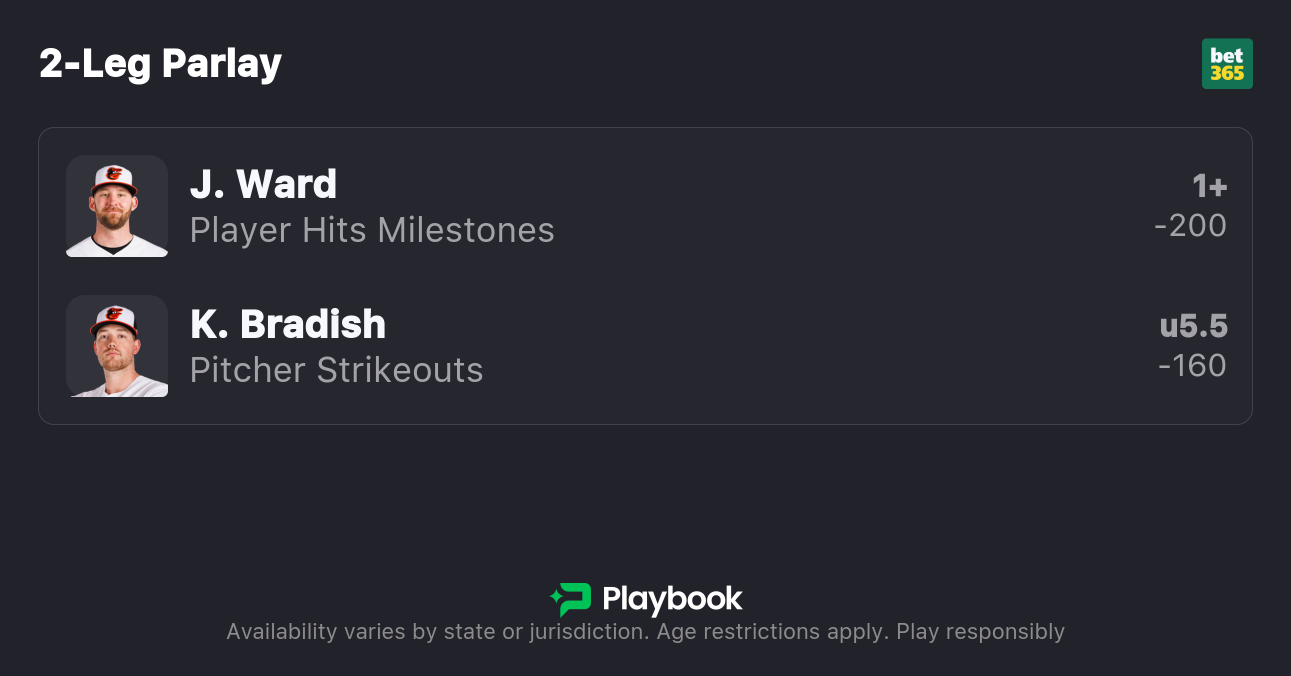Click the Pitcher Strikeouts market label
This screenshot has width=1291, height=676.
(337, 370)
